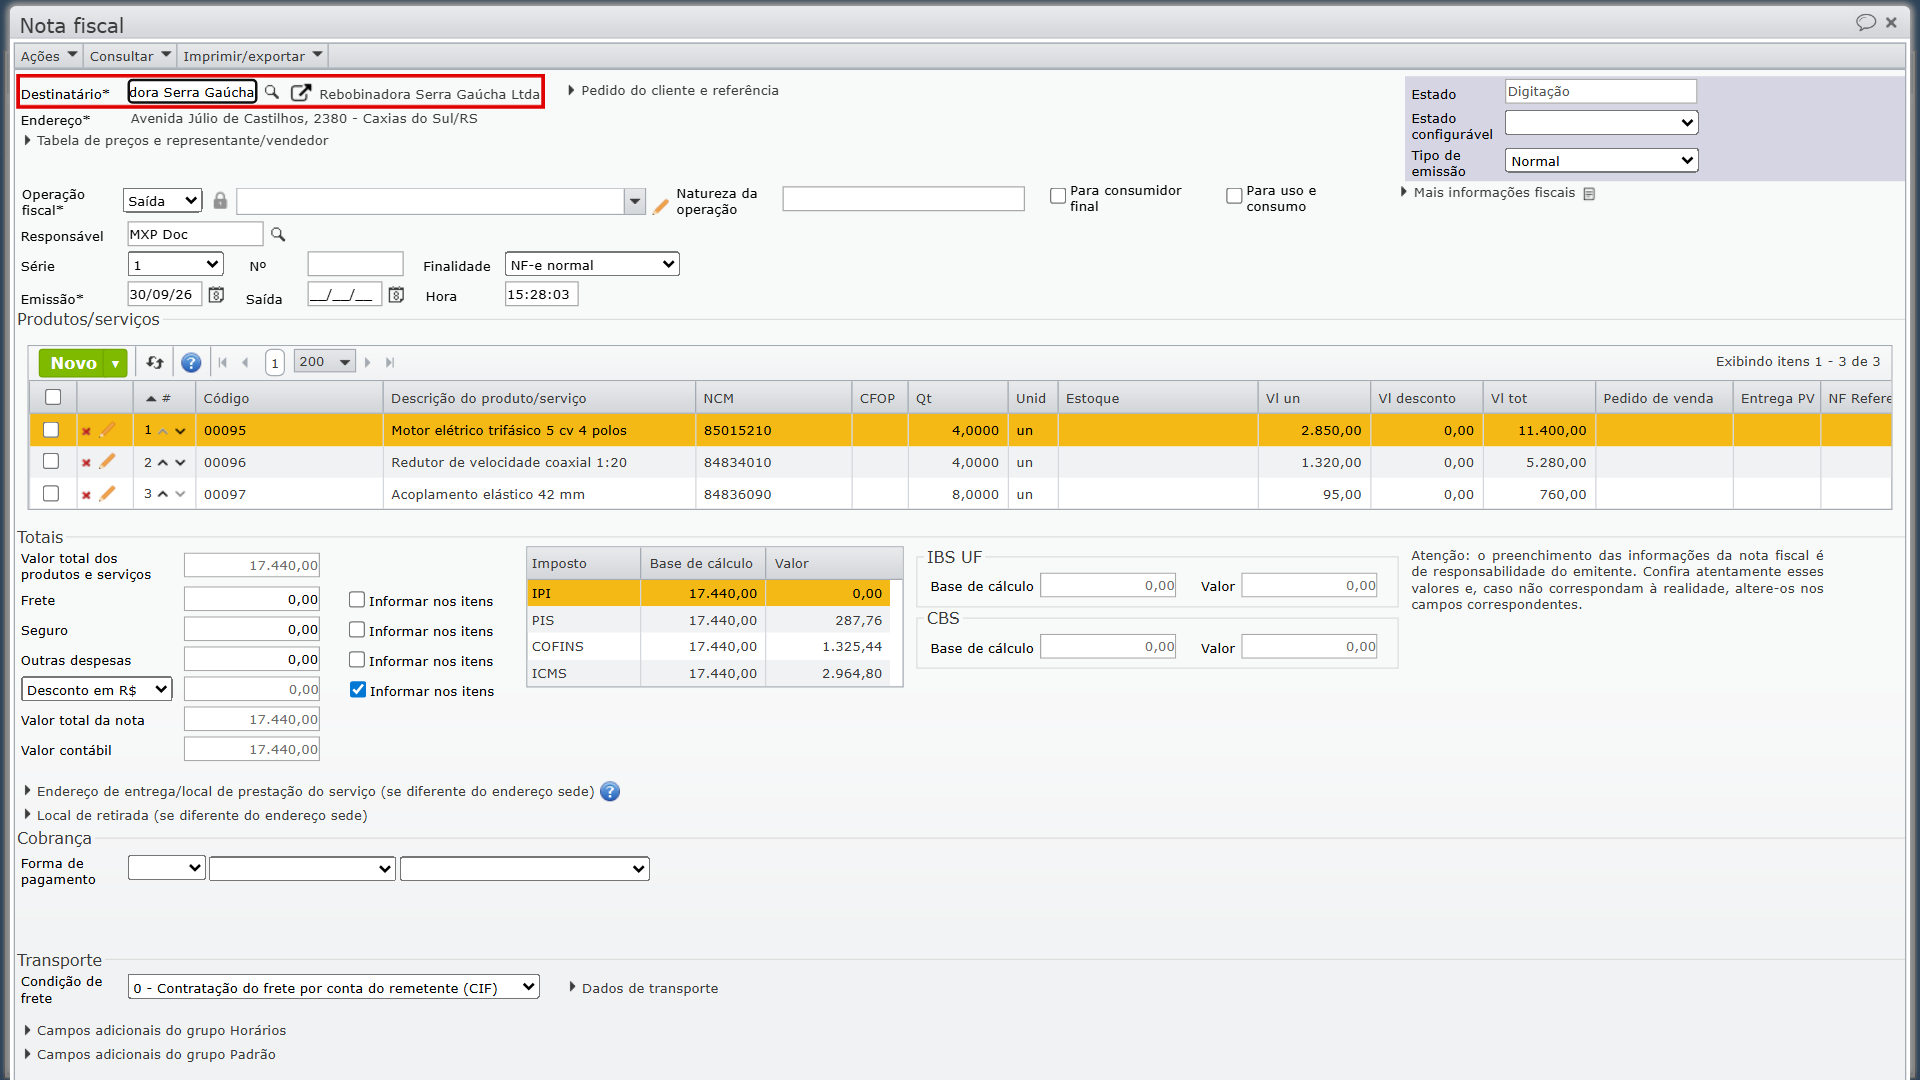Search for a Responsável with the magnifier icon
Image resolution: width=1920 pixels, height=1080 pixels.
(x=278, y=234)
